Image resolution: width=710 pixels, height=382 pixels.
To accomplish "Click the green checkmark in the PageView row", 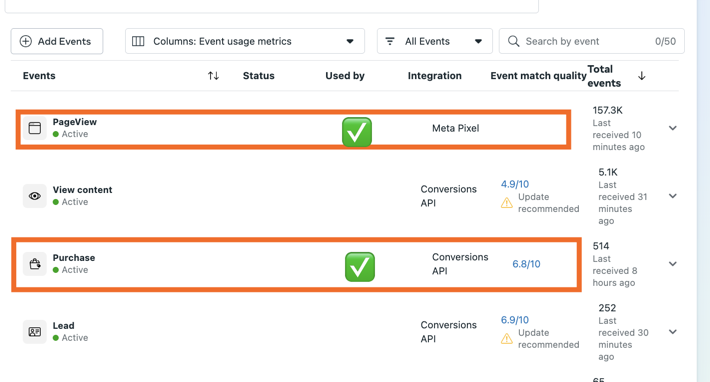I will click(357, 132).
